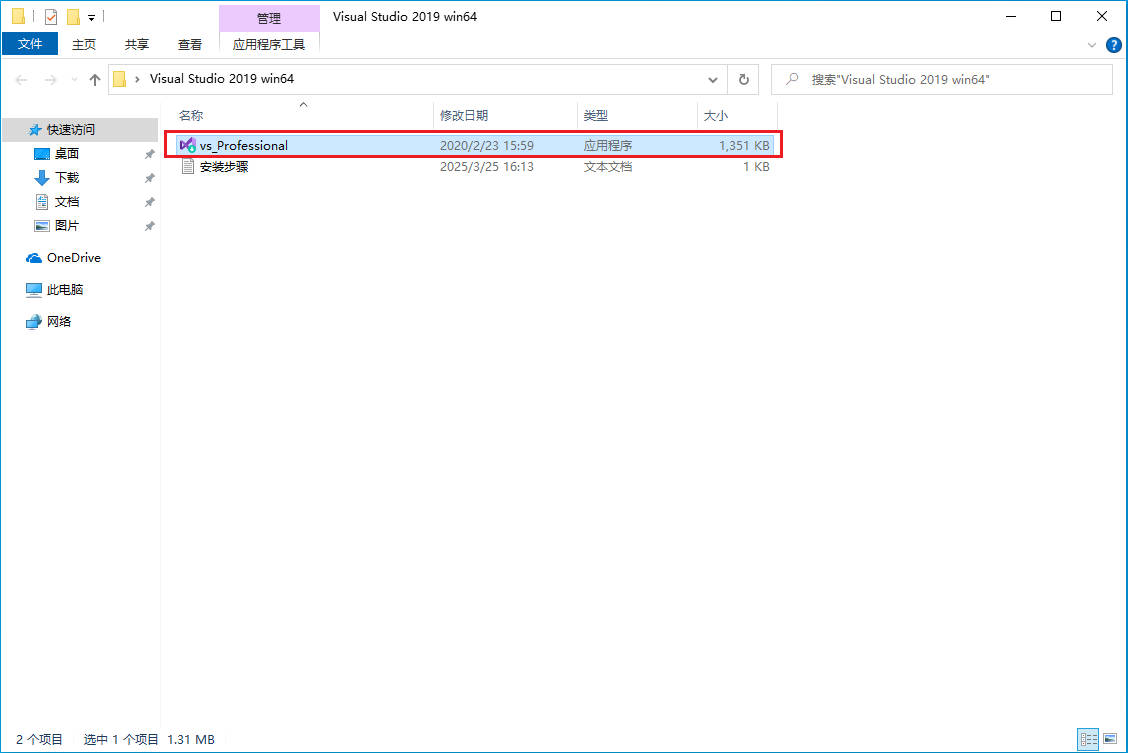The height and width of the screenshot is (753, 1128).
Task: Click the 安装步骤 text document icon
Action: tap(188, 167)
